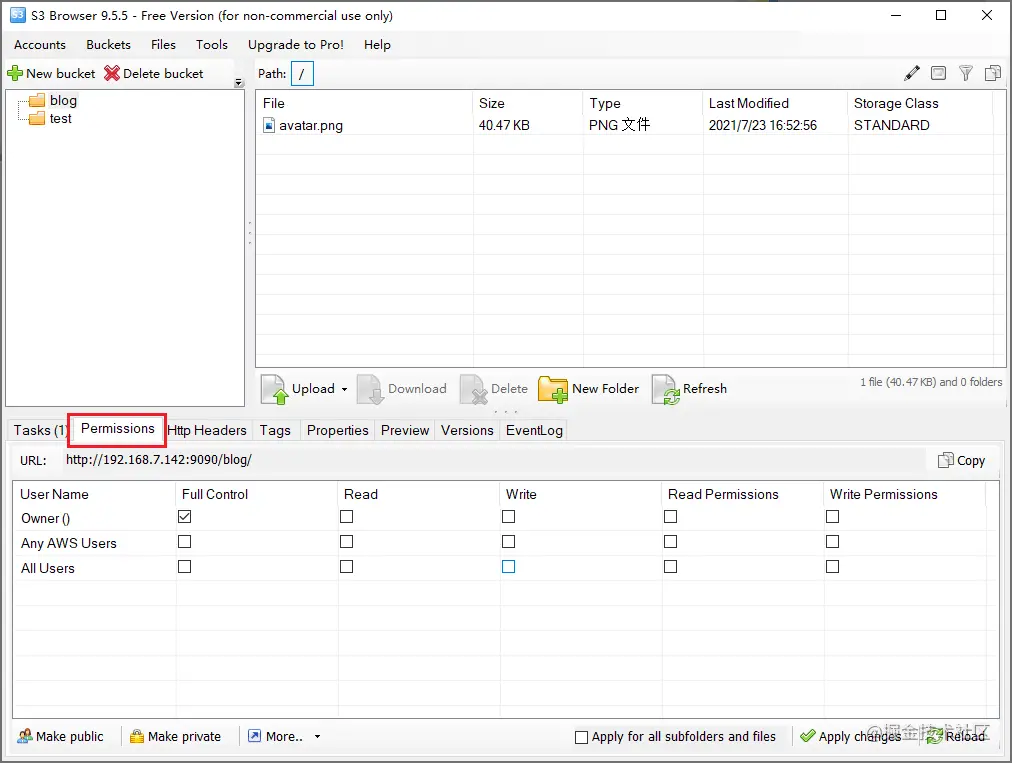Check All Users Write Permissions checkbox

tap(833, 567)
